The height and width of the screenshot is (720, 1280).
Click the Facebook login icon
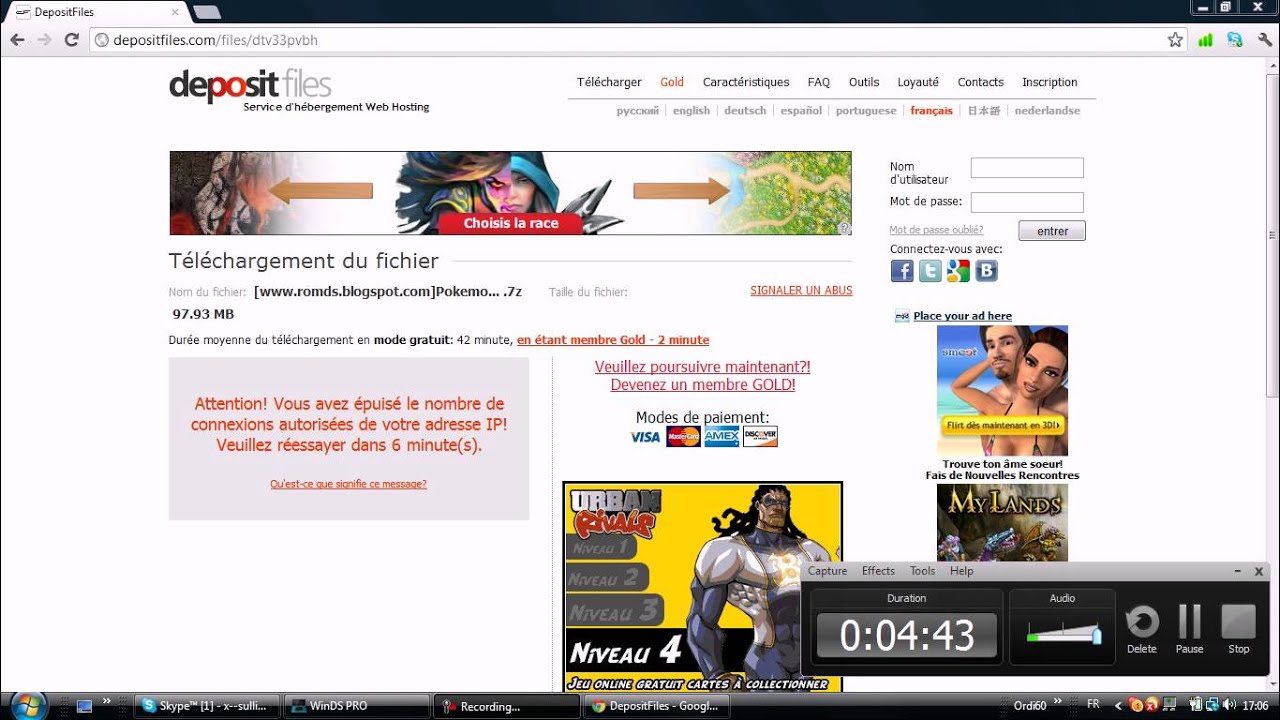coord(902,271)
